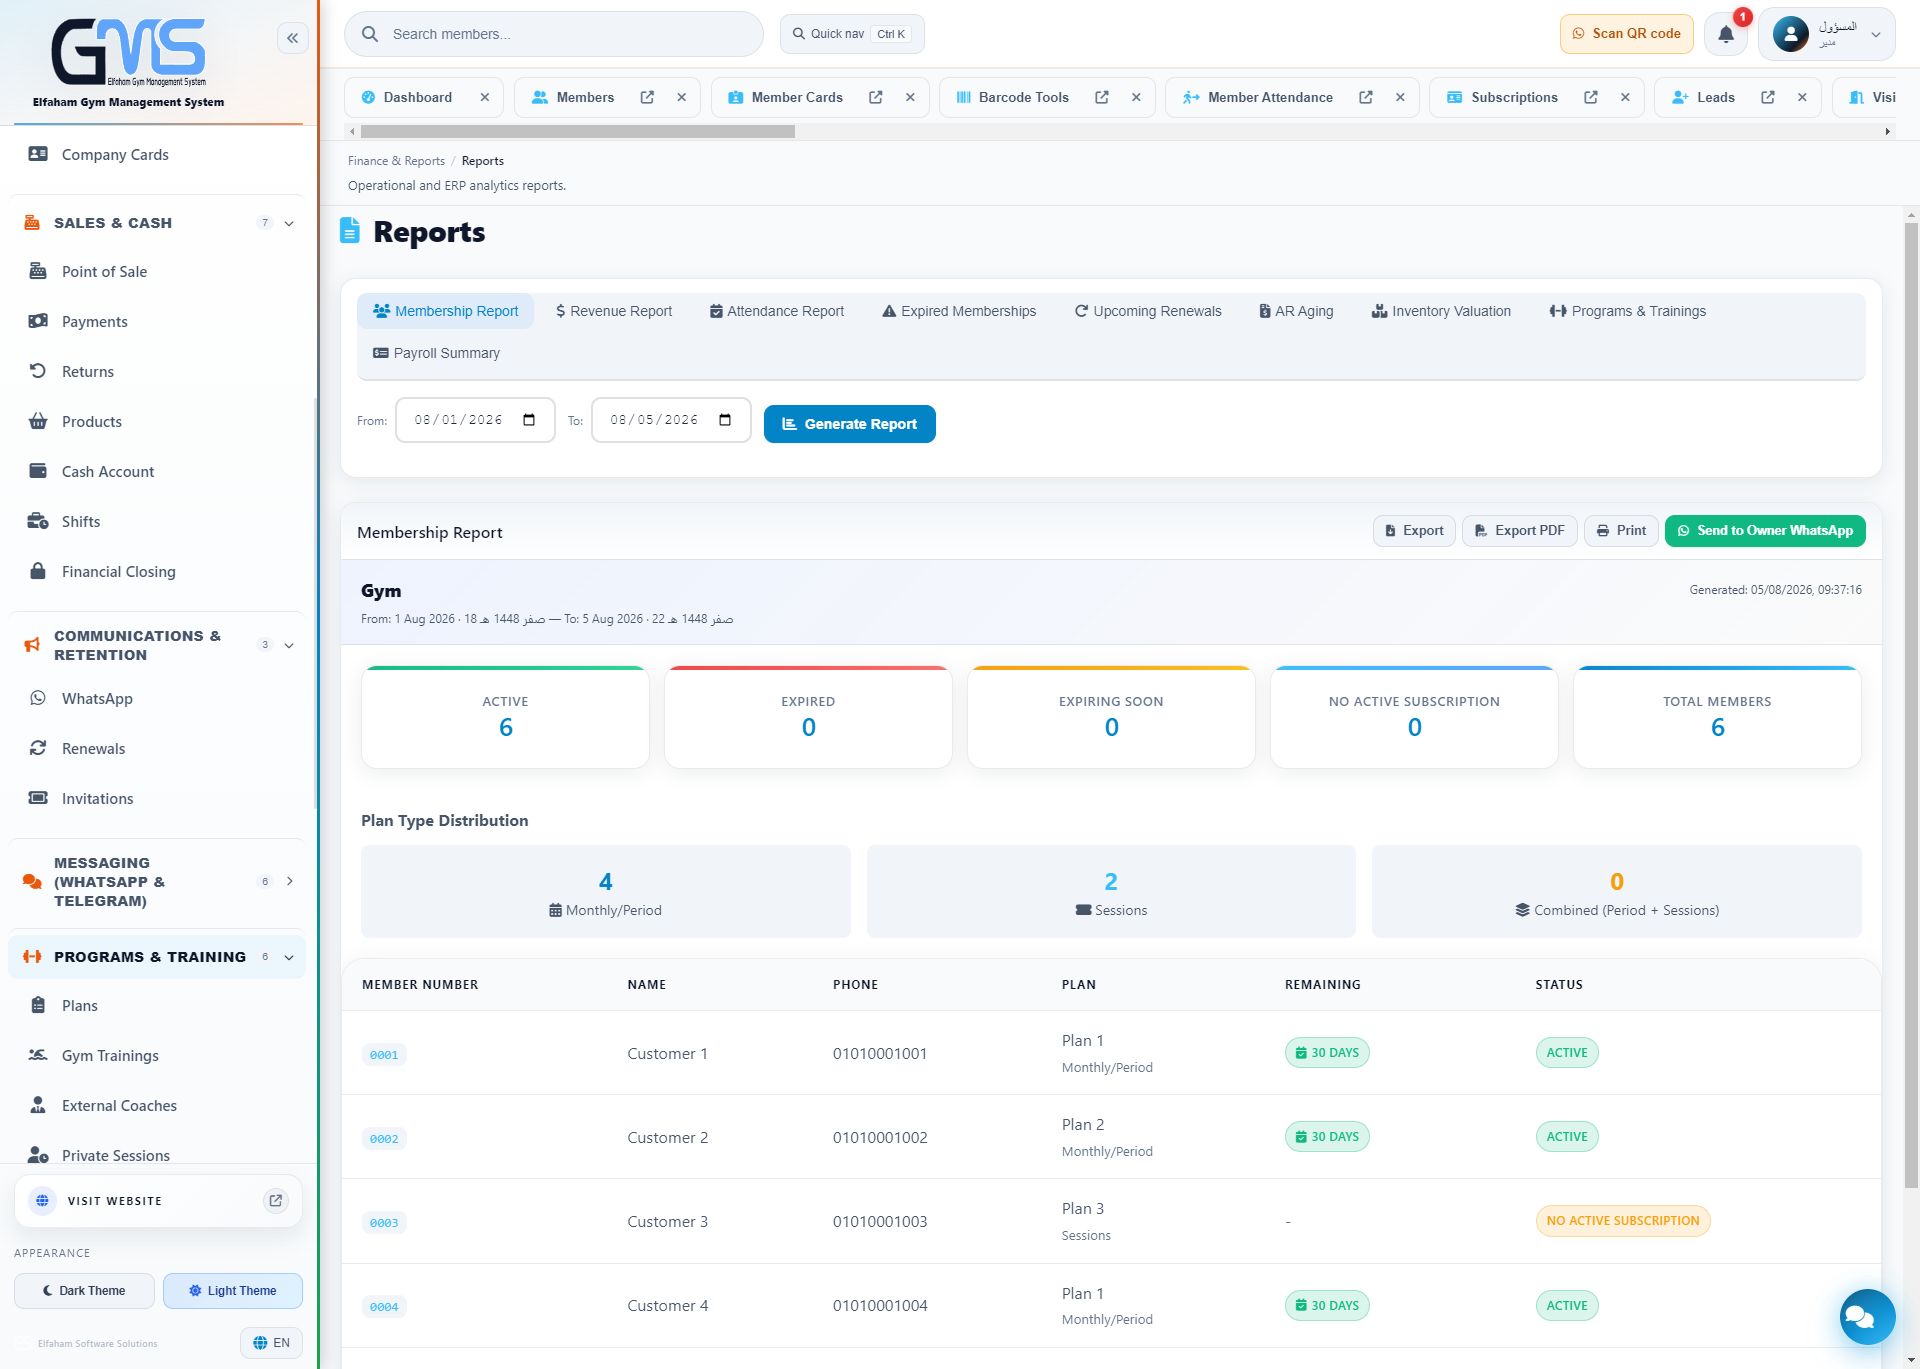The height and width of the screenshot is (1369, 1920).
Task: Focus the Search members field
Action: tap(554, 34)
